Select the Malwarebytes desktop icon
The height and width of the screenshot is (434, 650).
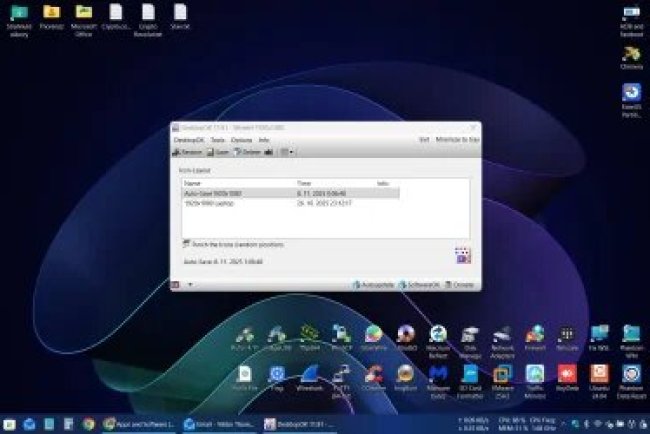tap(438, 382)
